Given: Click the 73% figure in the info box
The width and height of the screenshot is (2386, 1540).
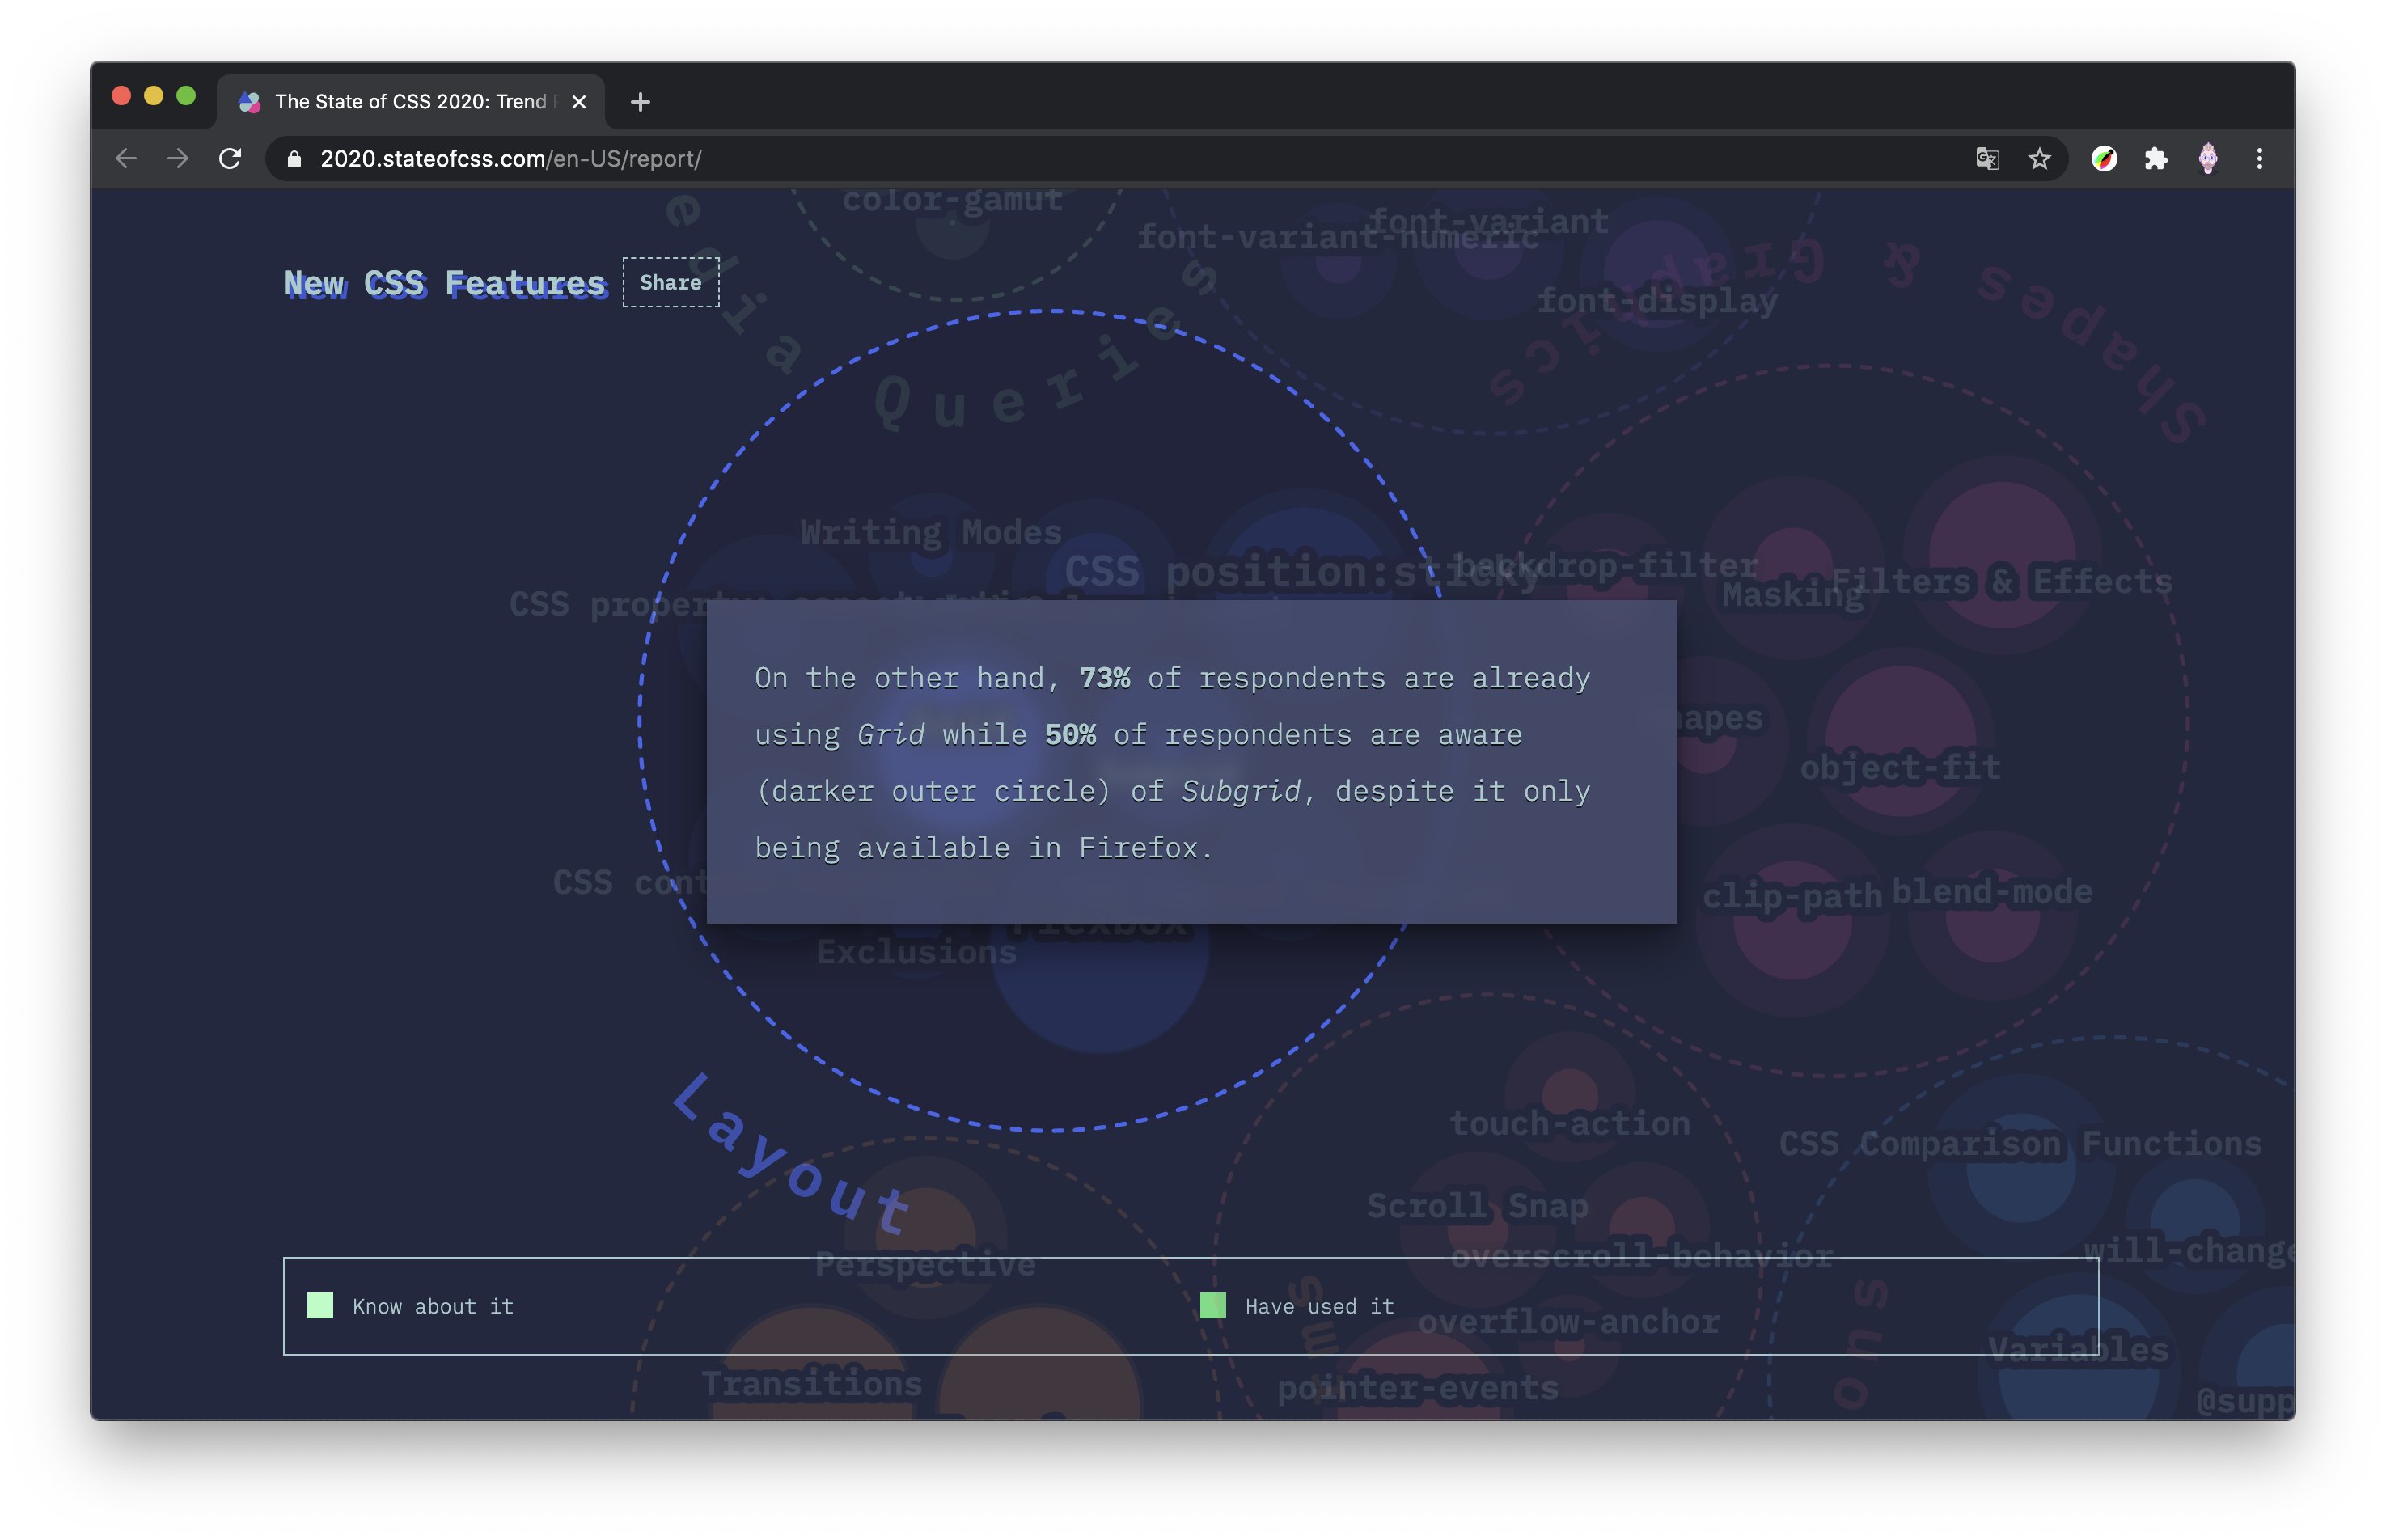Looking at the screenshot, I should coord(1104,678).
